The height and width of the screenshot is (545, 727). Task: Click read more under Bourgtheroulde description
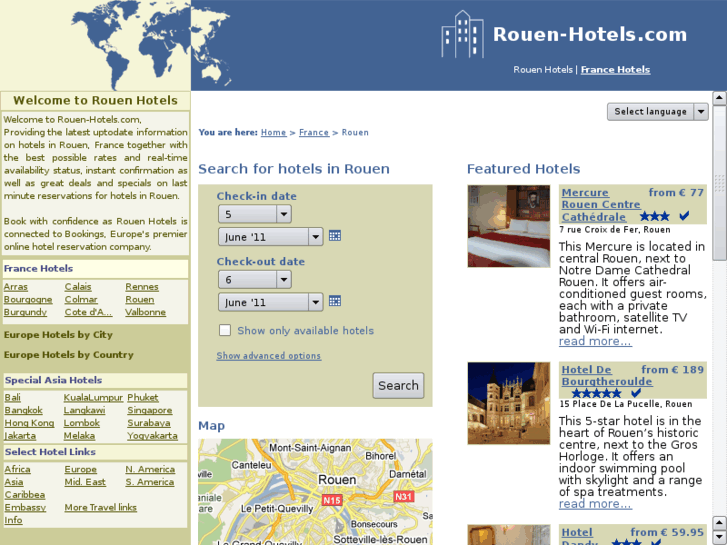[x=595, y=504]
